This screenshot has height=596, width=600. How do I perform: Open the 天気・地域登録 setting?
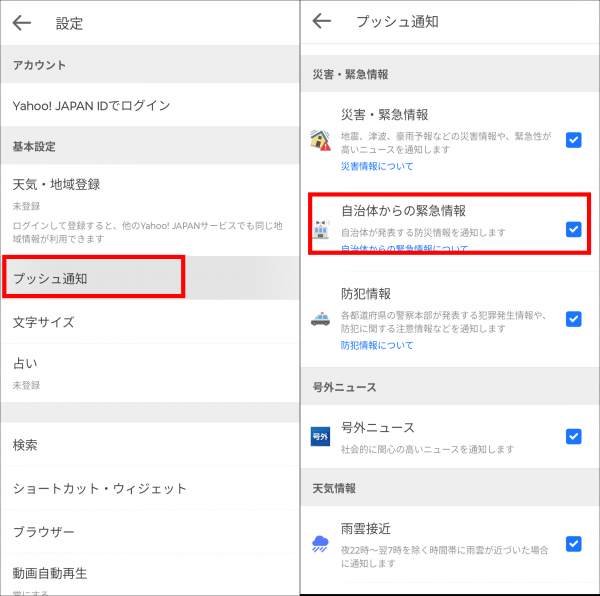click(x=150, y=210)
